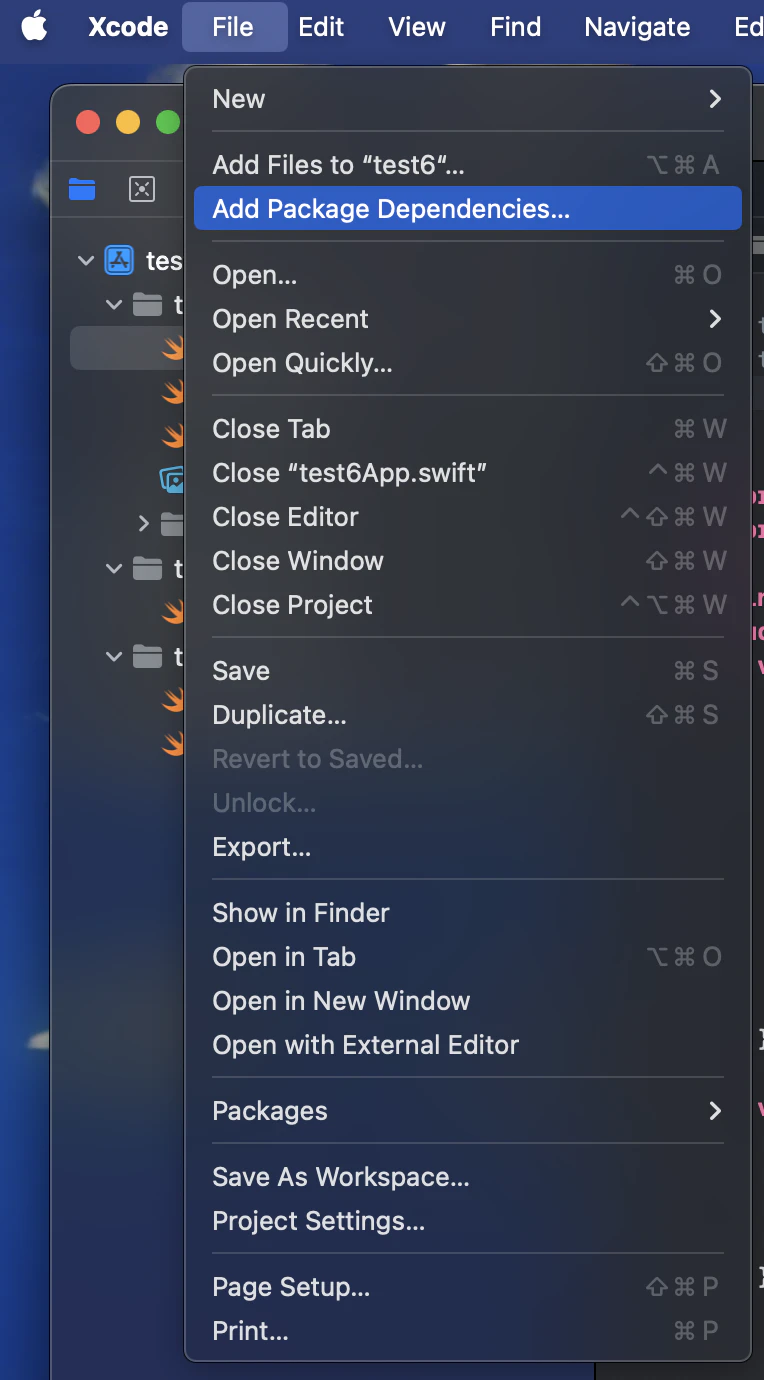This screenshot has height=1380, width=764.
Task: Choose Open in New Window
Action: point(468,1001)
